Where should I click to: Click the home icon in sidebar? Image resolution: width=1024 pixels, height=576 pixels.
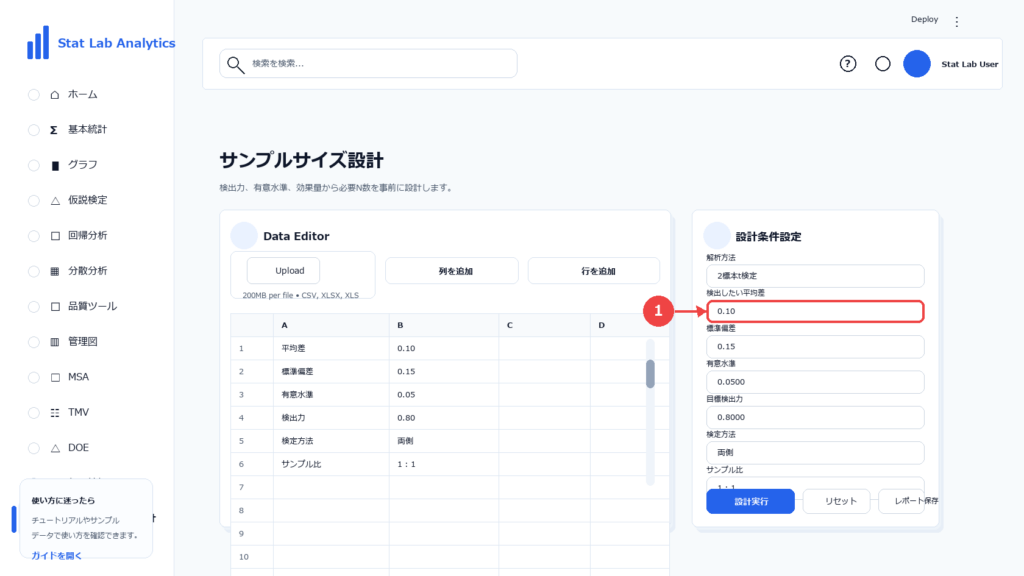pos(55,95)
